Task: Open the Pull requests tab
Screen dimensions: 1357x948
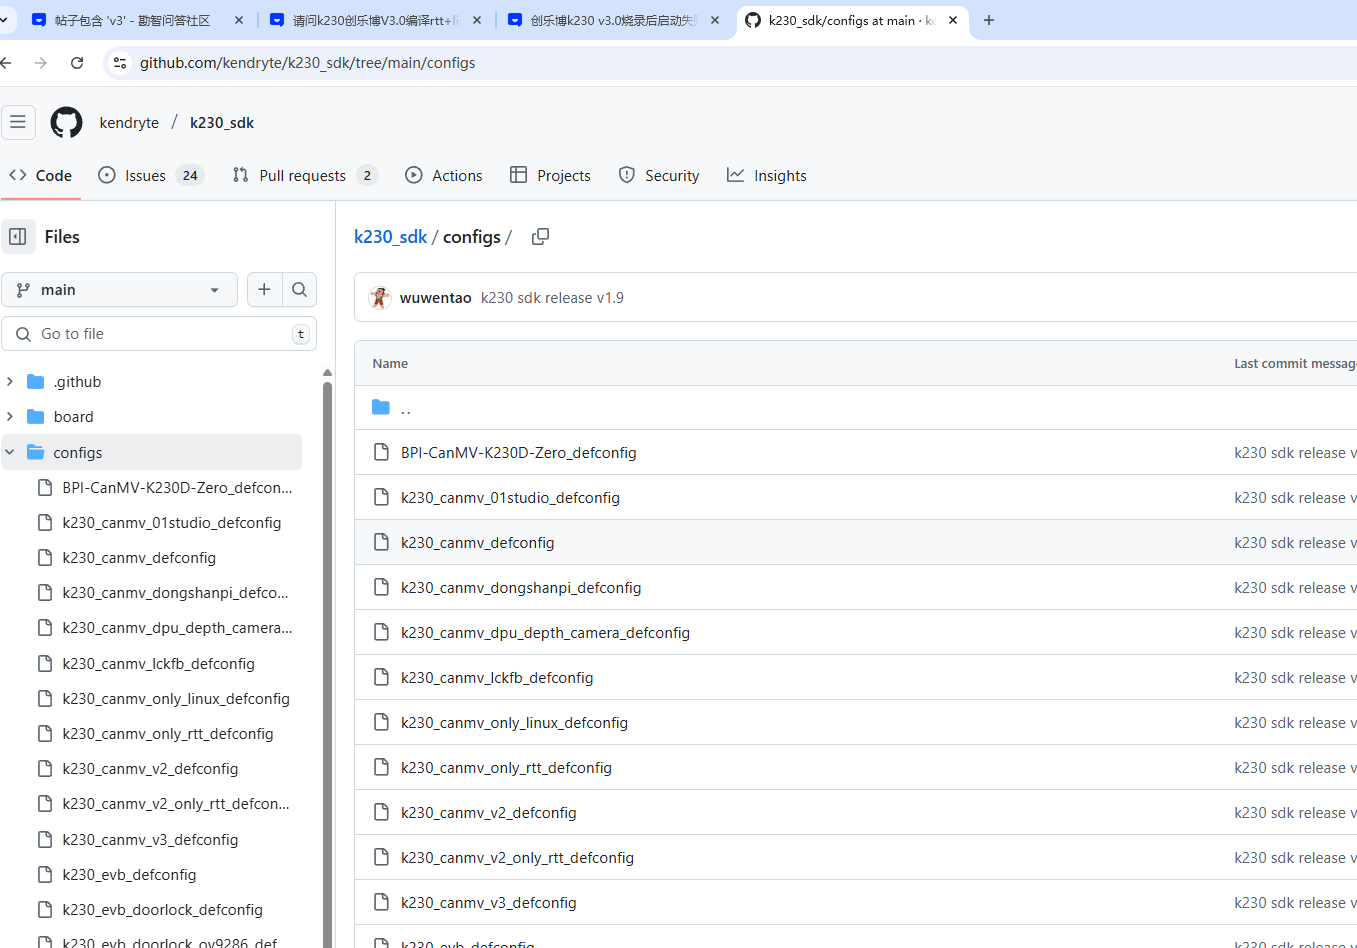Action: (x=305, y=176)
